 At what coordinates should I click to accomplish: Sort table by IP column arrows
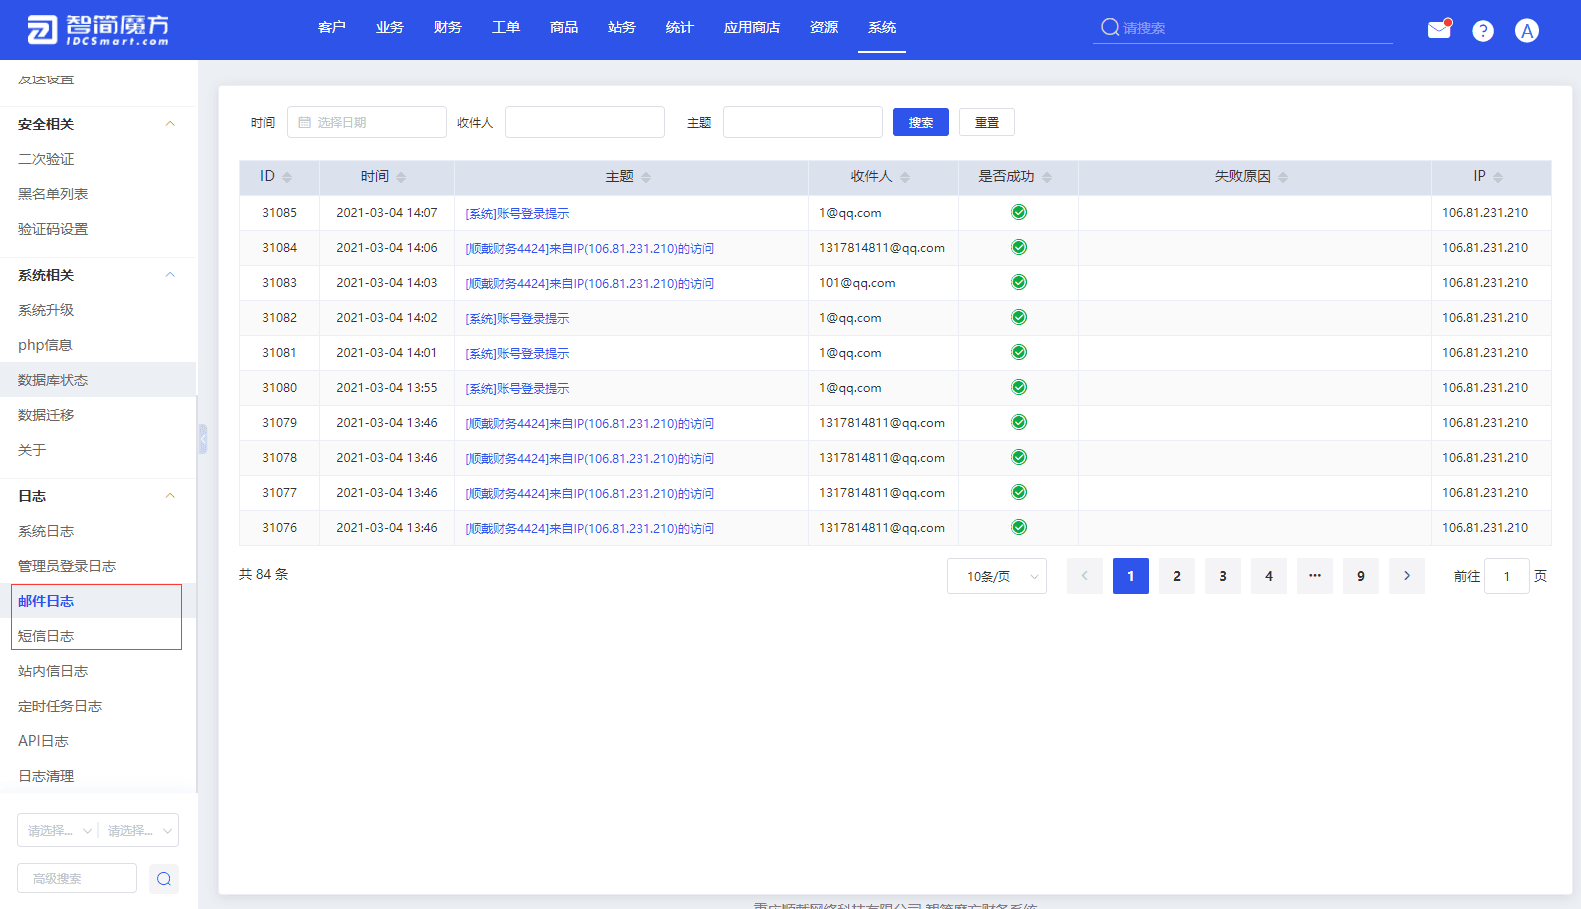(x=1498, y=177)
